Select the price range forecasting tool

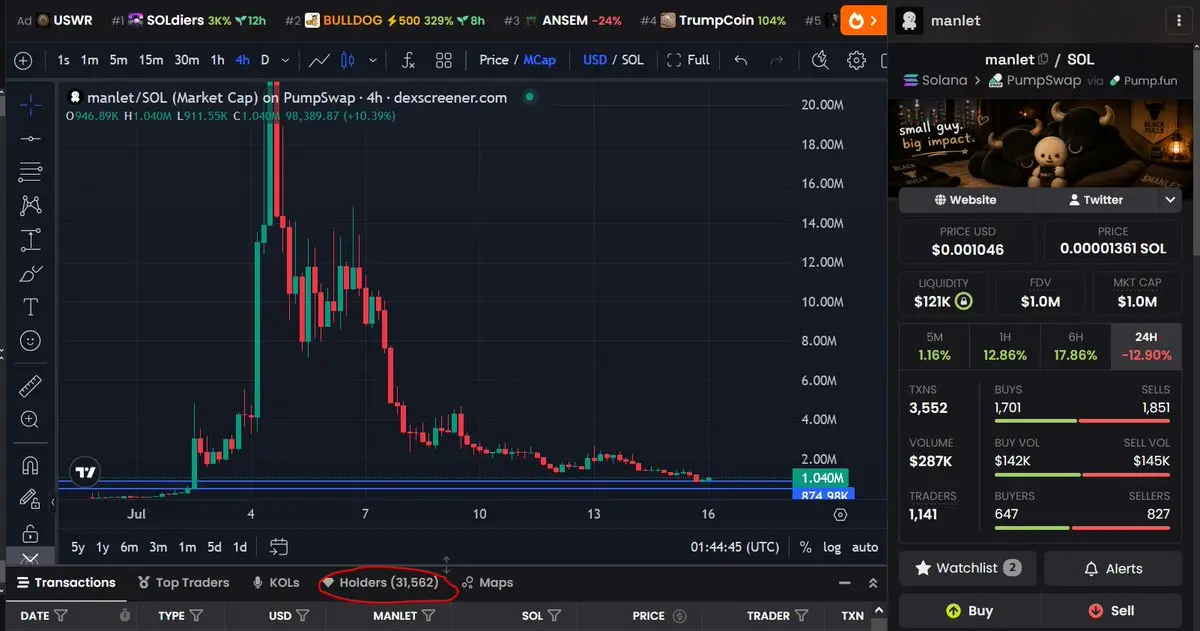coord(30,239)
